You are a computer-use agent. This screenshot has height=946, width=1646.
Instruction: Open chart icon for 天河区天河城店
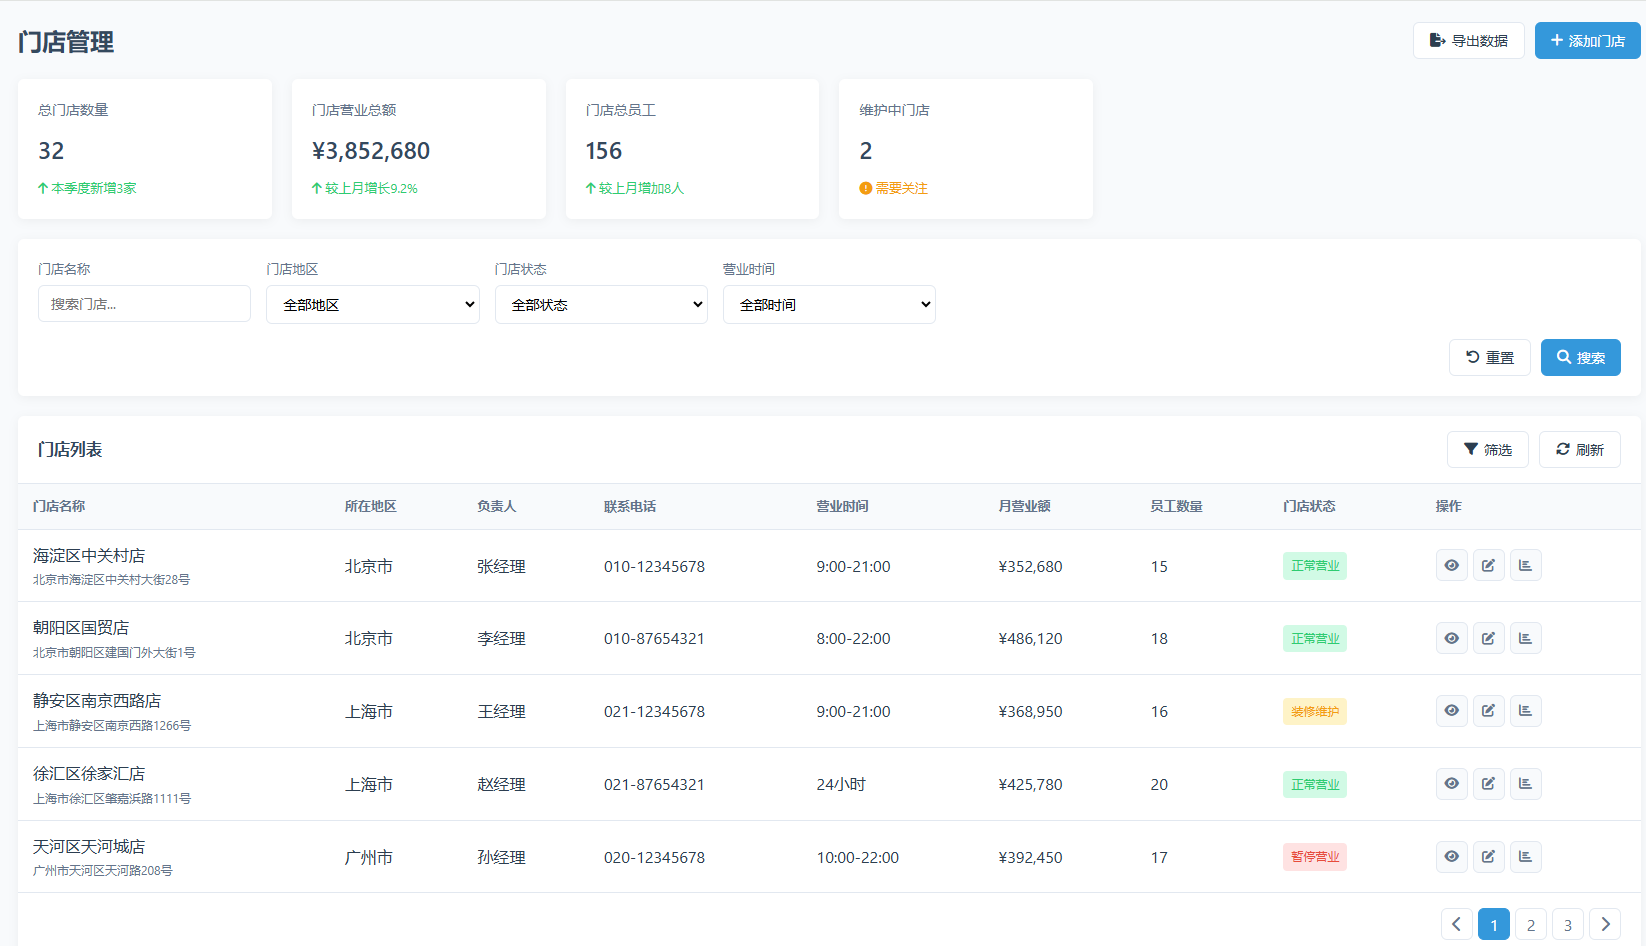(x=1525, y=857)
